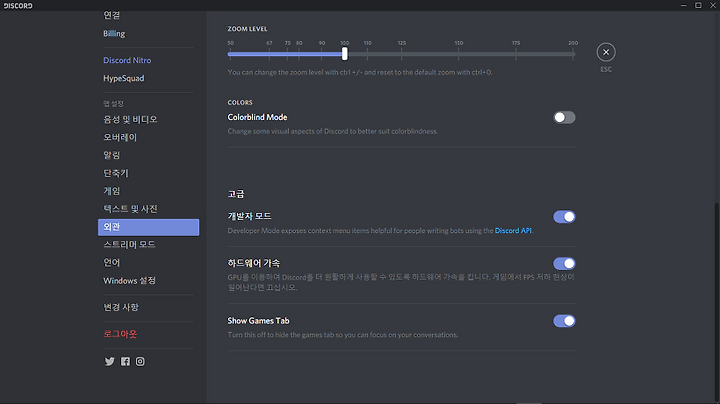Image resolution: width=720 pixels, height=404 pixels.
Task: Select the highlighted 외관 tab
Action: click(x=148, y=227)
